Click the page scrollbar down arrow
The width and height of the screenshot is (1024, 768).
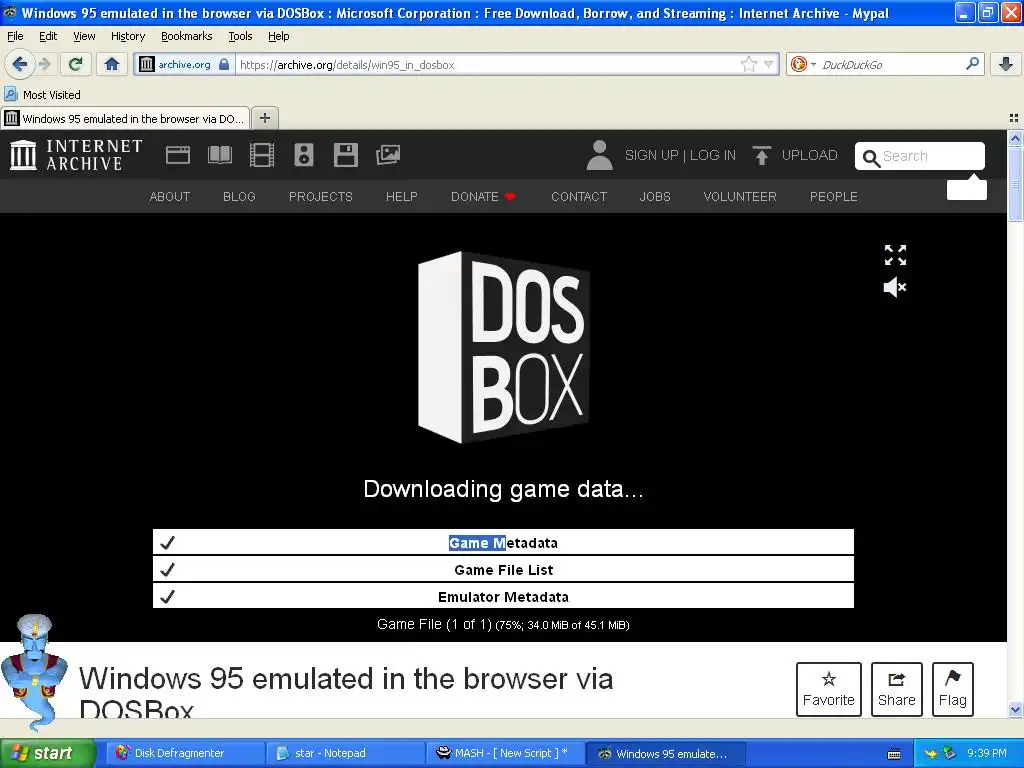(1015, 710)
